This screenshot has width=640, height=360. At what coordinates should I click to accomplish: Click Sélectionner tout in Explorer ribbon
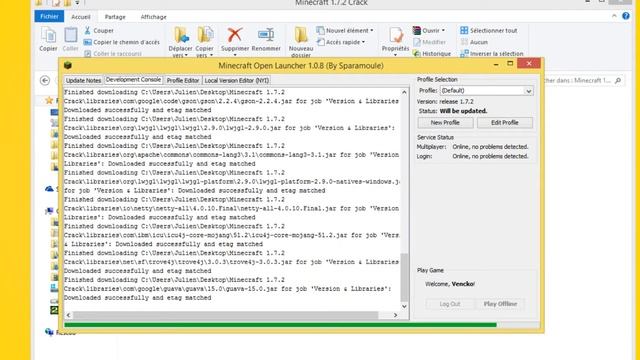[489, 31]
